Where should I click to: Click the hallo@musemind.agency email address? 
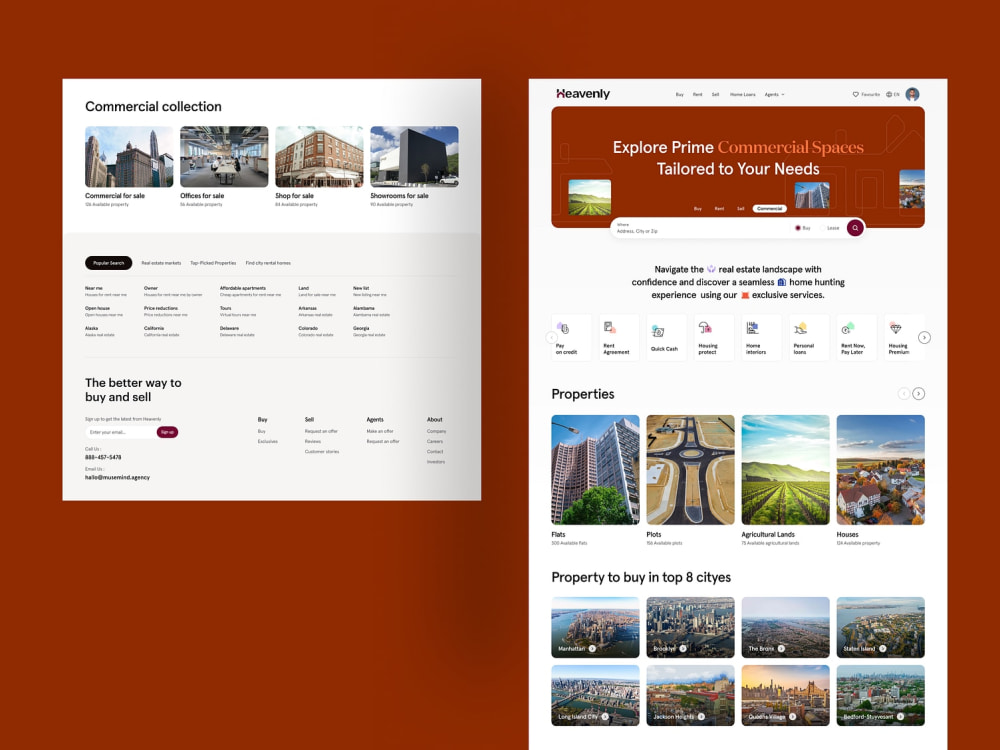tap(117, 477)
